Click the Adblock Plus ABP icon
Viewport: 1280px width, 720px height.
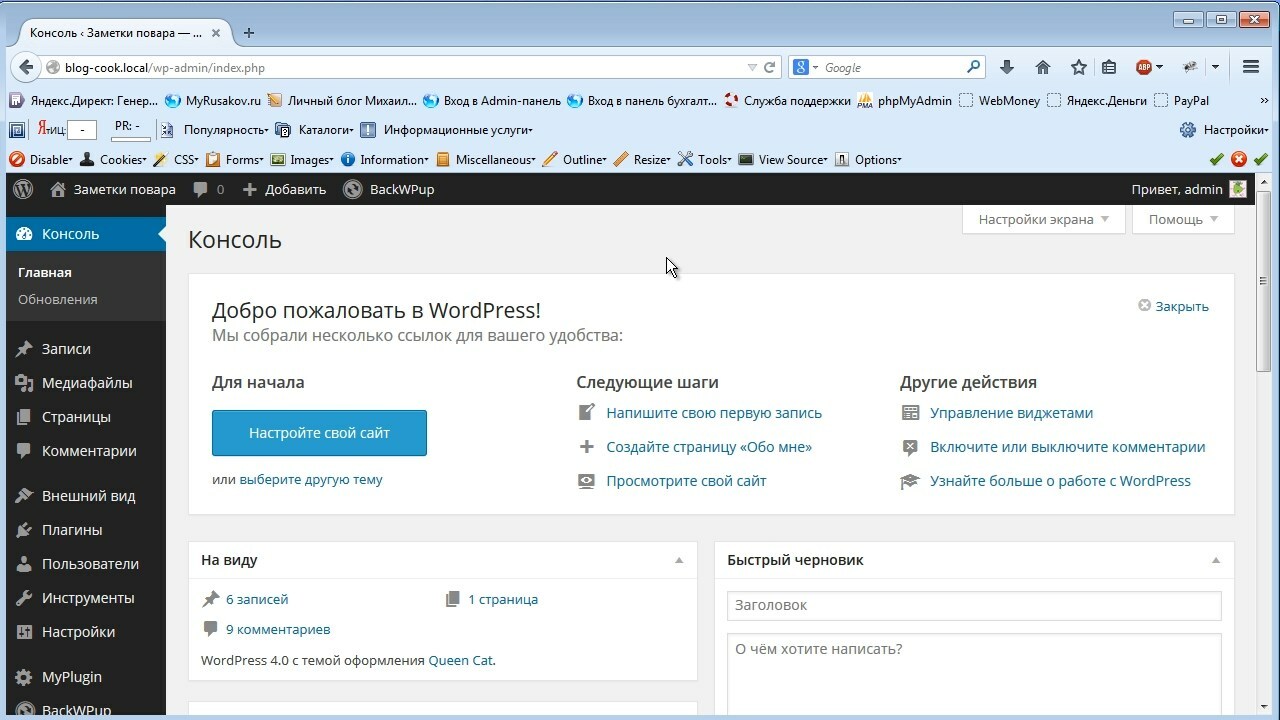(1144, 67)
